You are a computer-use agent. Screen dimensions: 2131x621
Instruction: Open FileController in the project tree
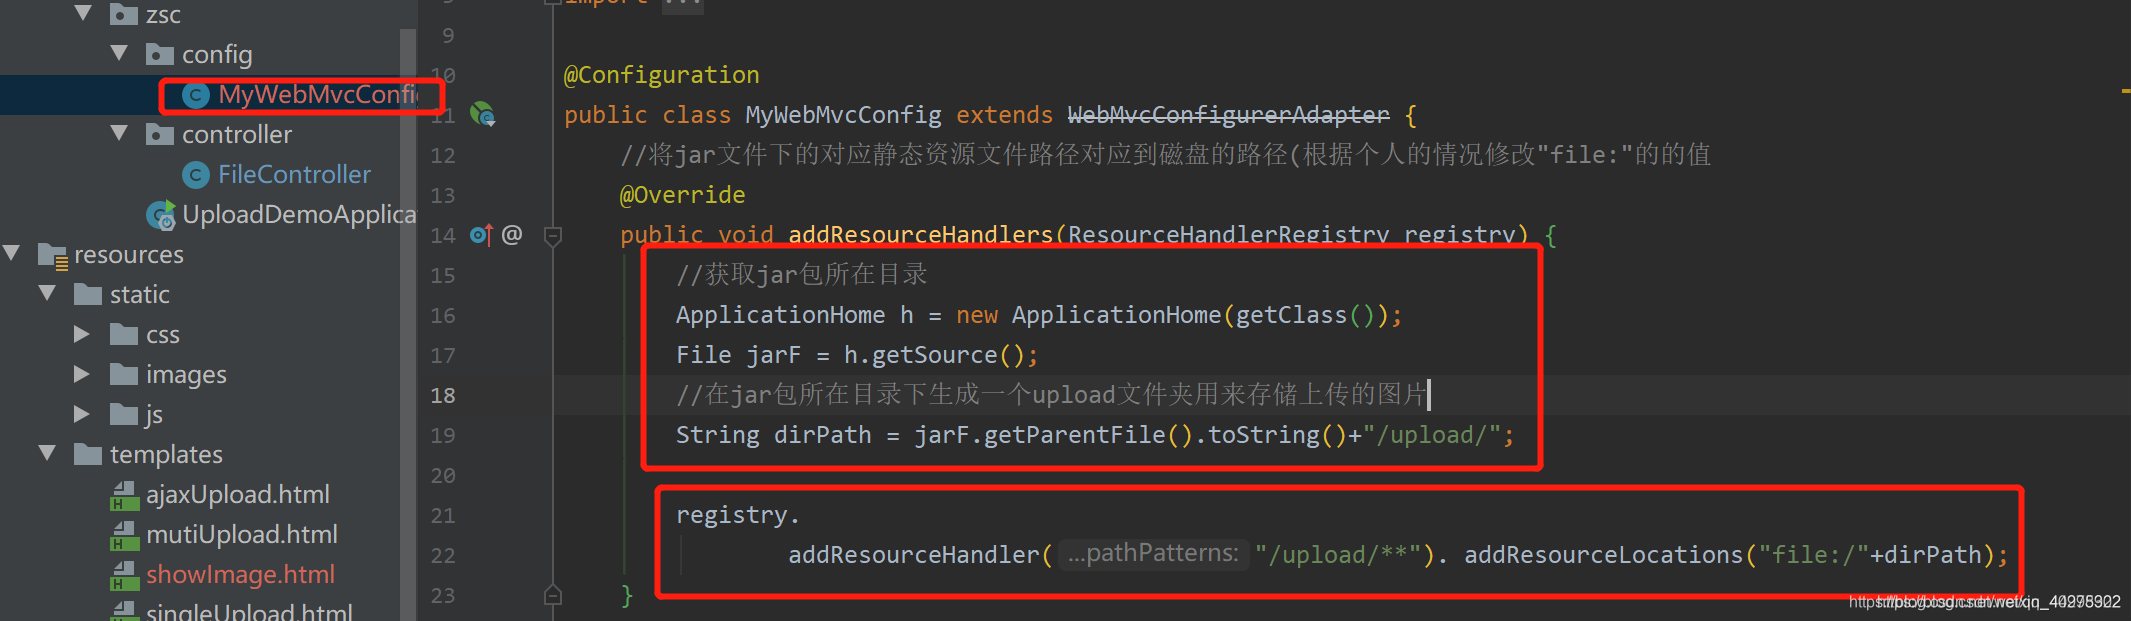tap(294, 175)
